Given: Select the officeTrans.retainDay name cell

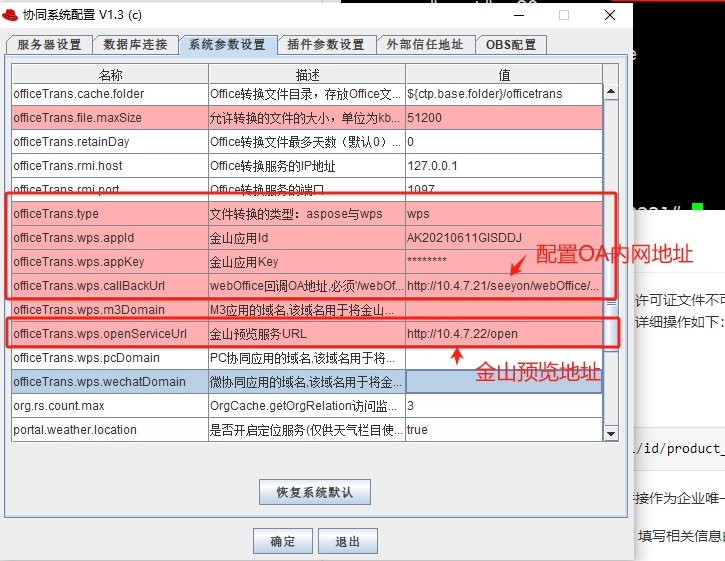Looking at the screenshot, I should tap(110, 142).
